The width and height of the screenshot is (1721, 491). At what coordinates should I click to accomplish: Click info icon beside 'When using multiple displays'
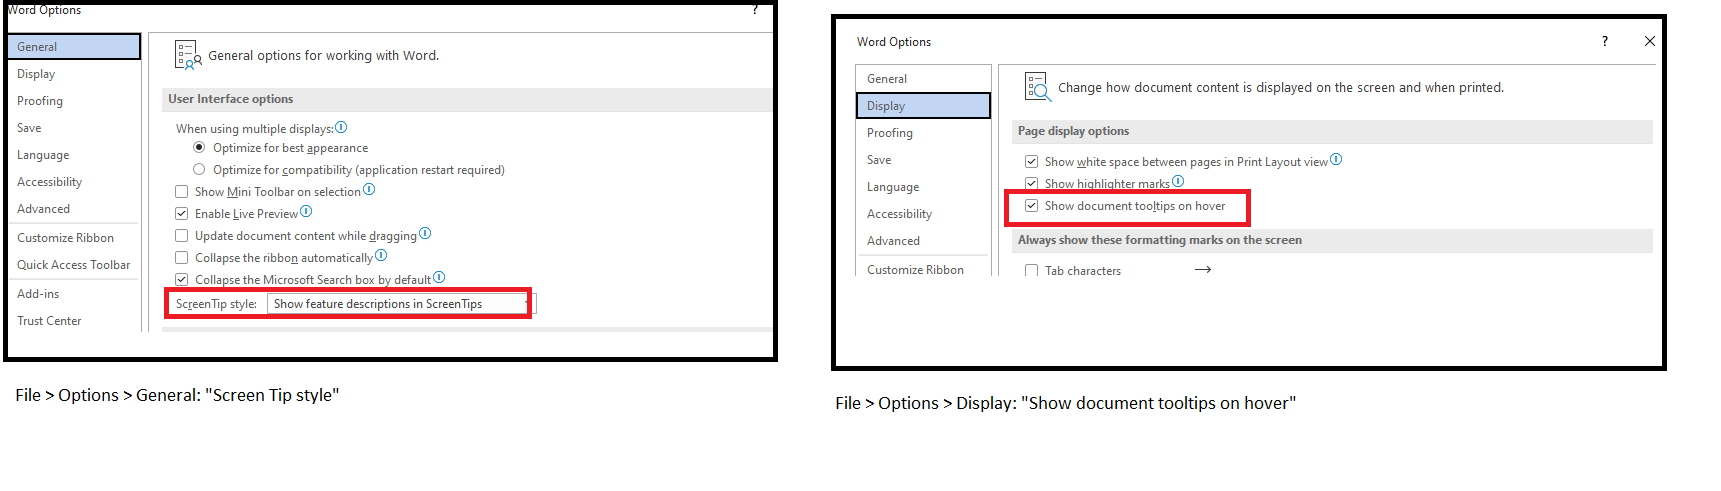point(341,127)
